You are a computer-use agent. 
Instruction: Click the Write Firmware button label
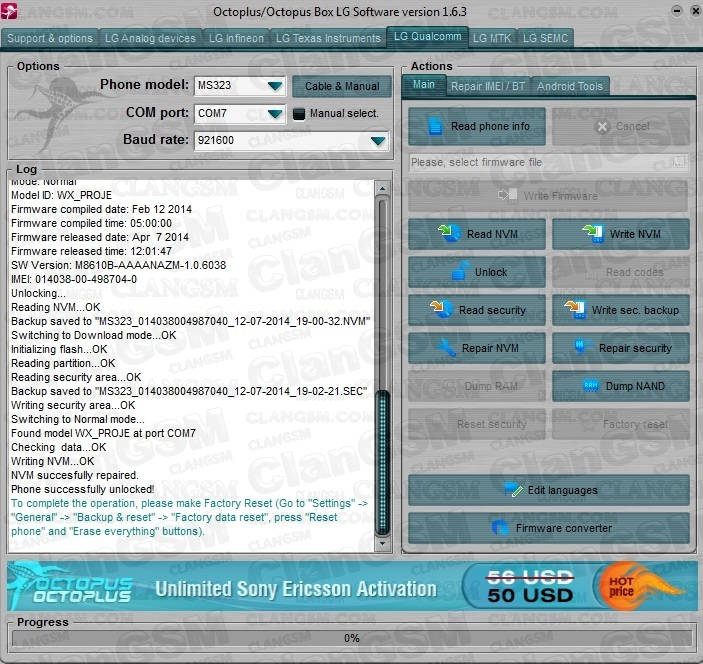560,196
